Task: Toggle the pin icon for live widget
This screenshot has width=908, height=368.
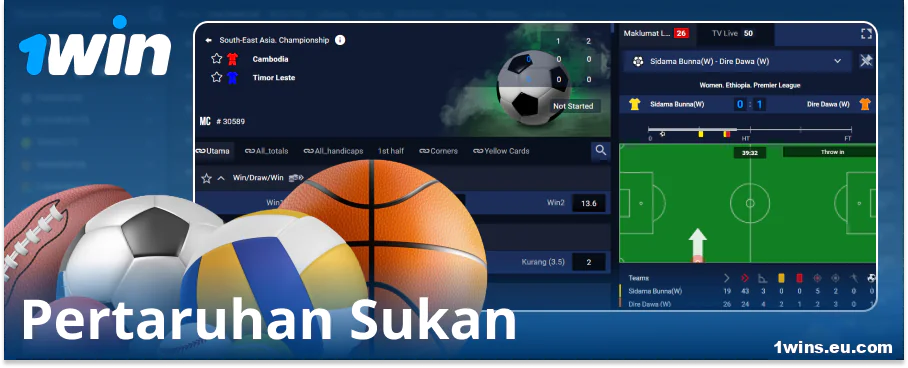Action: [x=866, y=60]
